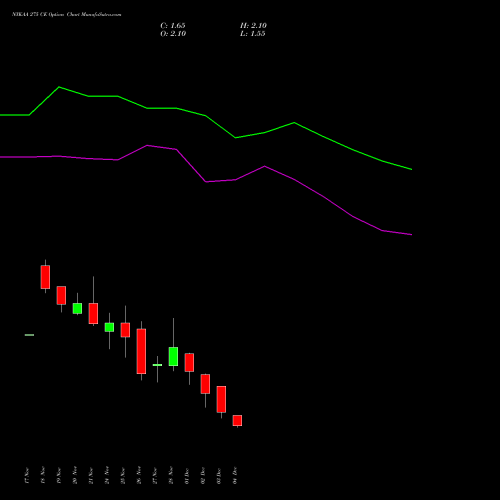Click the close value 'C: 1.65'
500x500 pixels.
[173, 26]
